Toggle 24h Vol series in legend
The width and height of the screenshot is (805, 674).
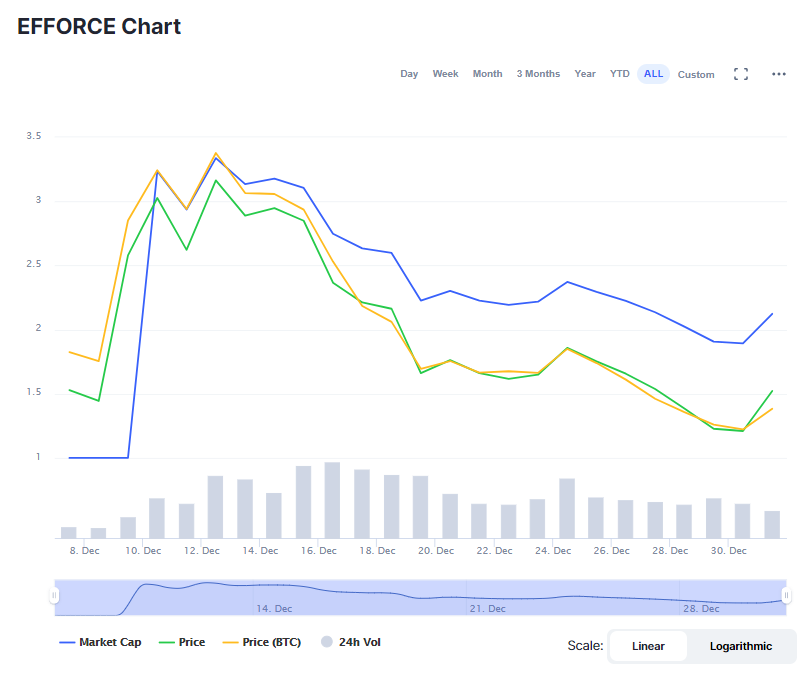pyautogui.click(x=351, y=642)
